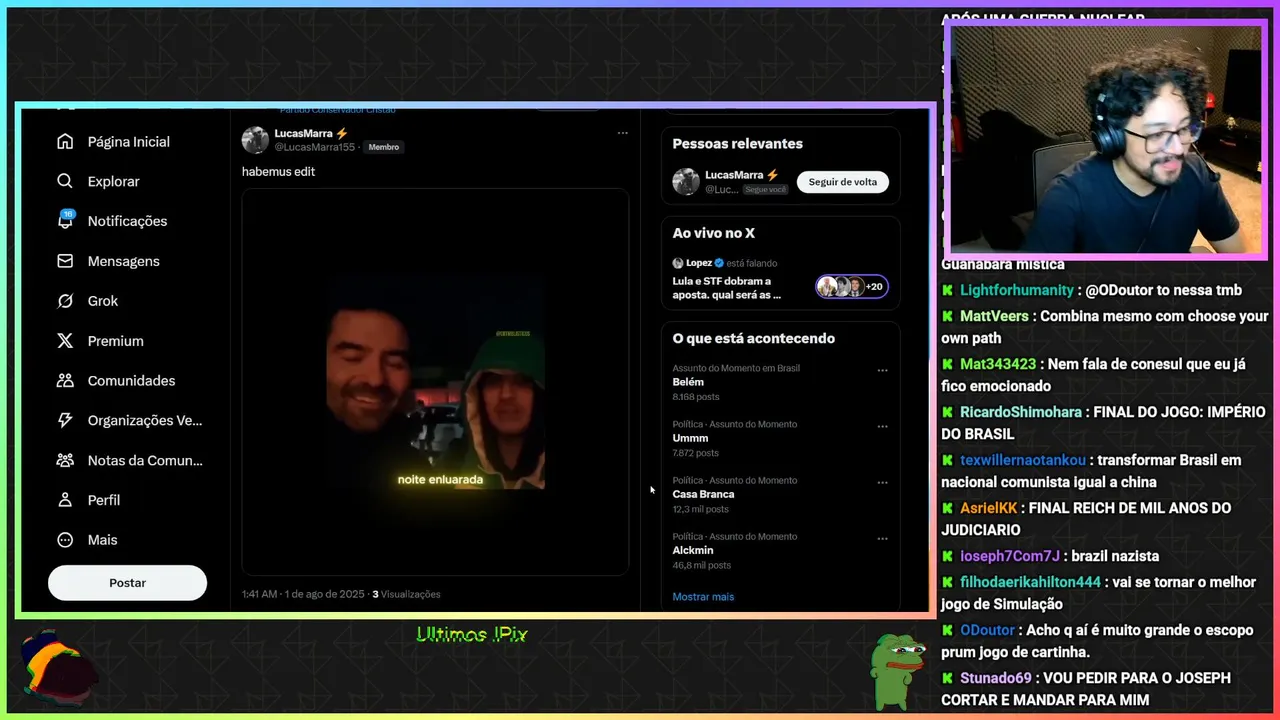This screenshot has width=1280, height=720.
Task: Expand trends with Mostrar mais
Action: pos(703,597)
